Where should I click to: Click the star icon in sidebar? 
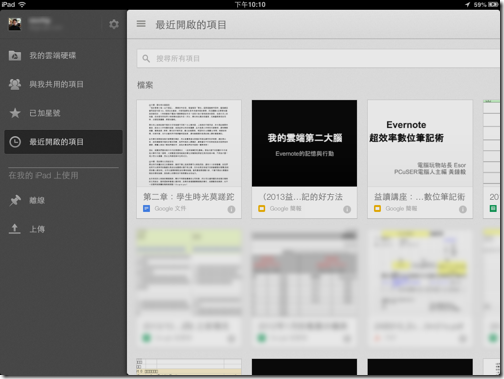(x=15, y=113)
